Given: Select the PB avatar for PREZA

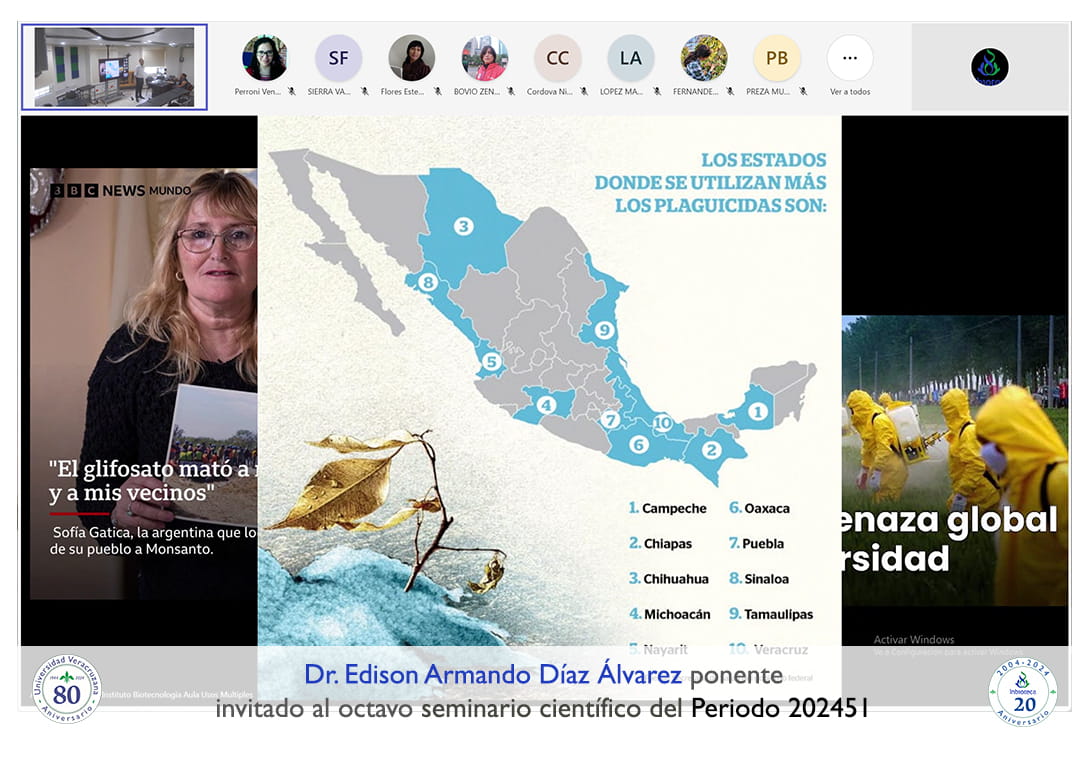Looking at the screenshot, I should pos(776,58).
